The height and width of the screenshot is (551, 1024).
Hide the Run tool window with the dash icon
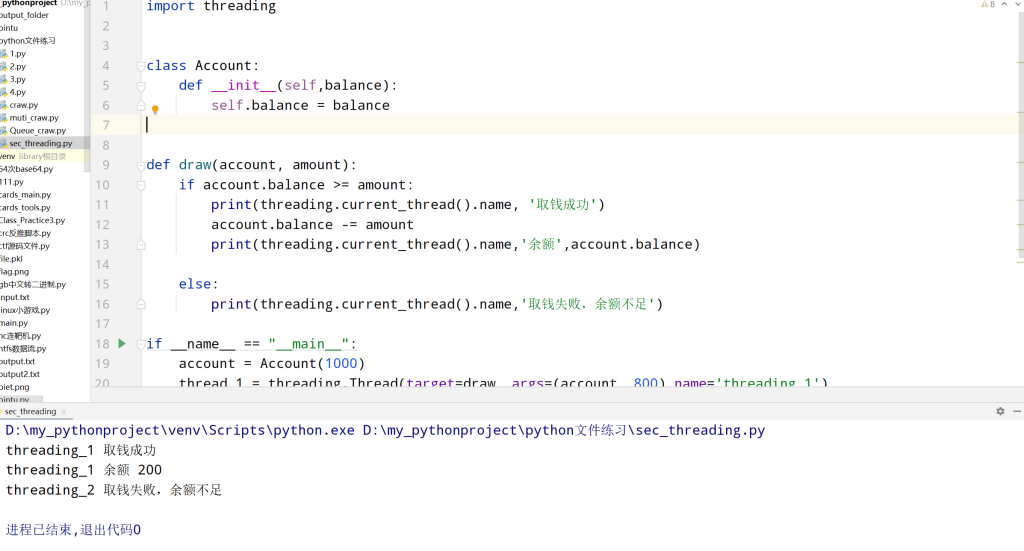[x=1016, y=411]
